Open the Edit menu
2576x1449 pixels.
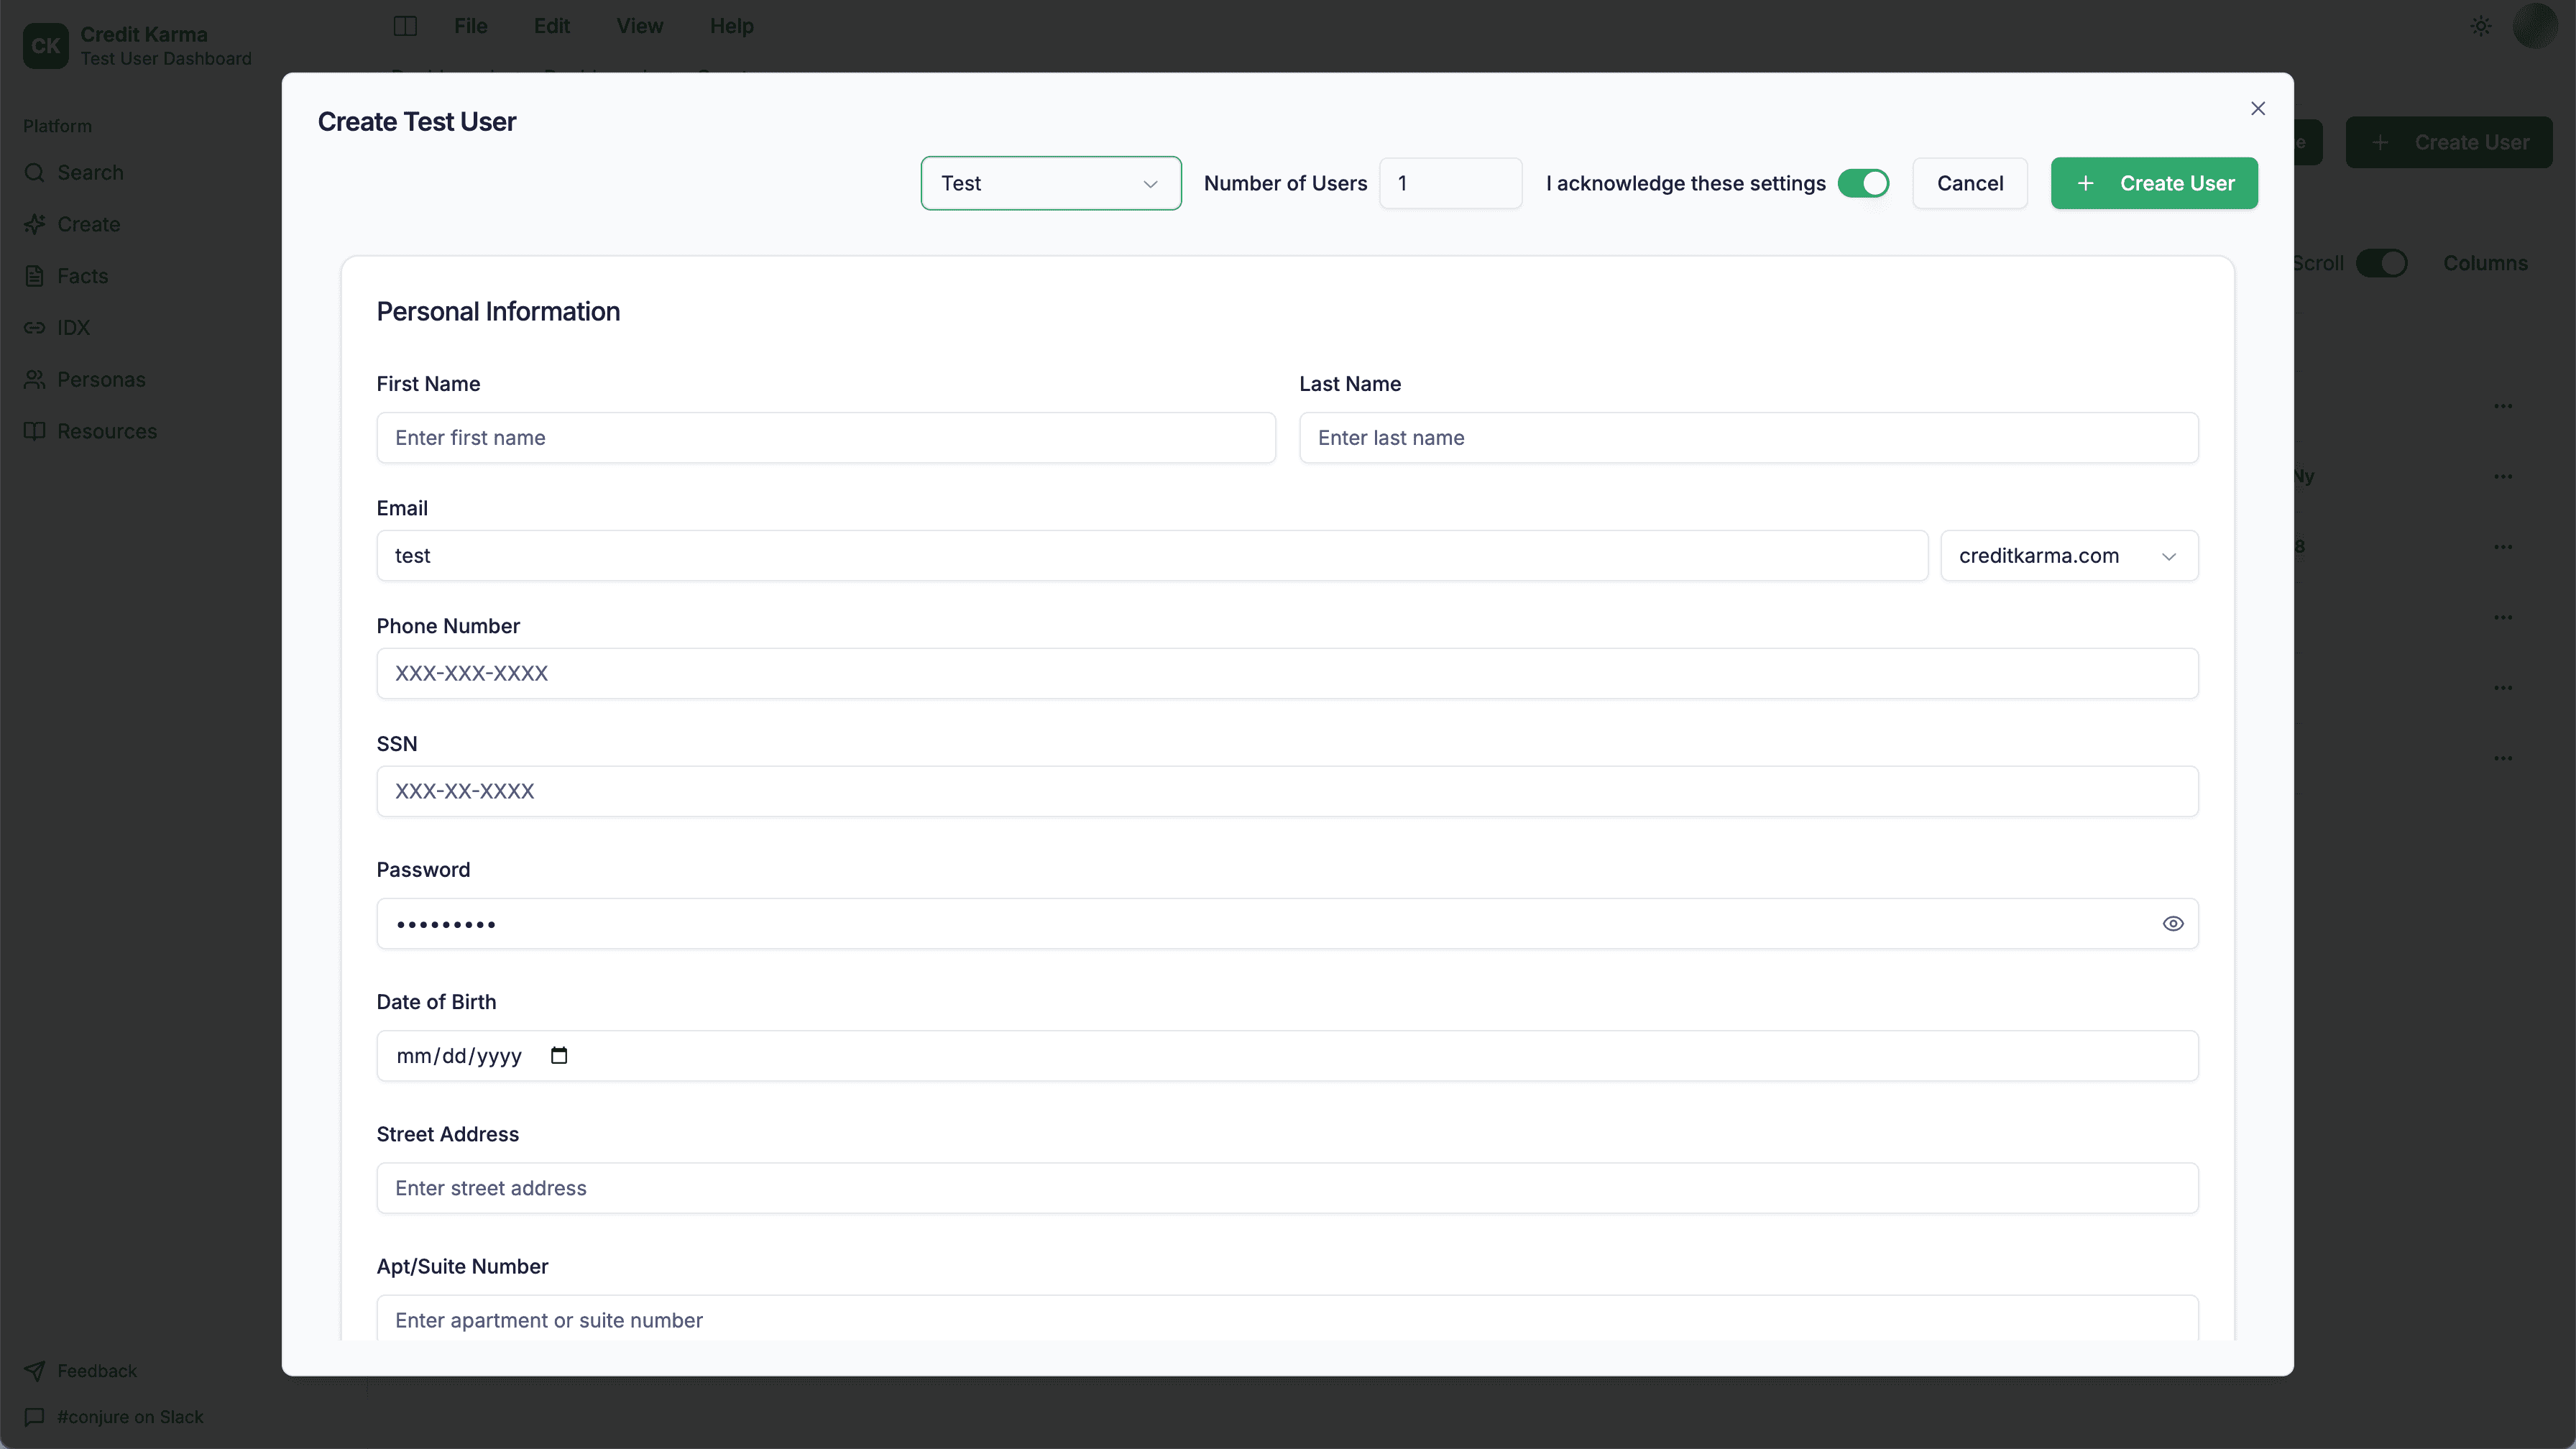551,25
